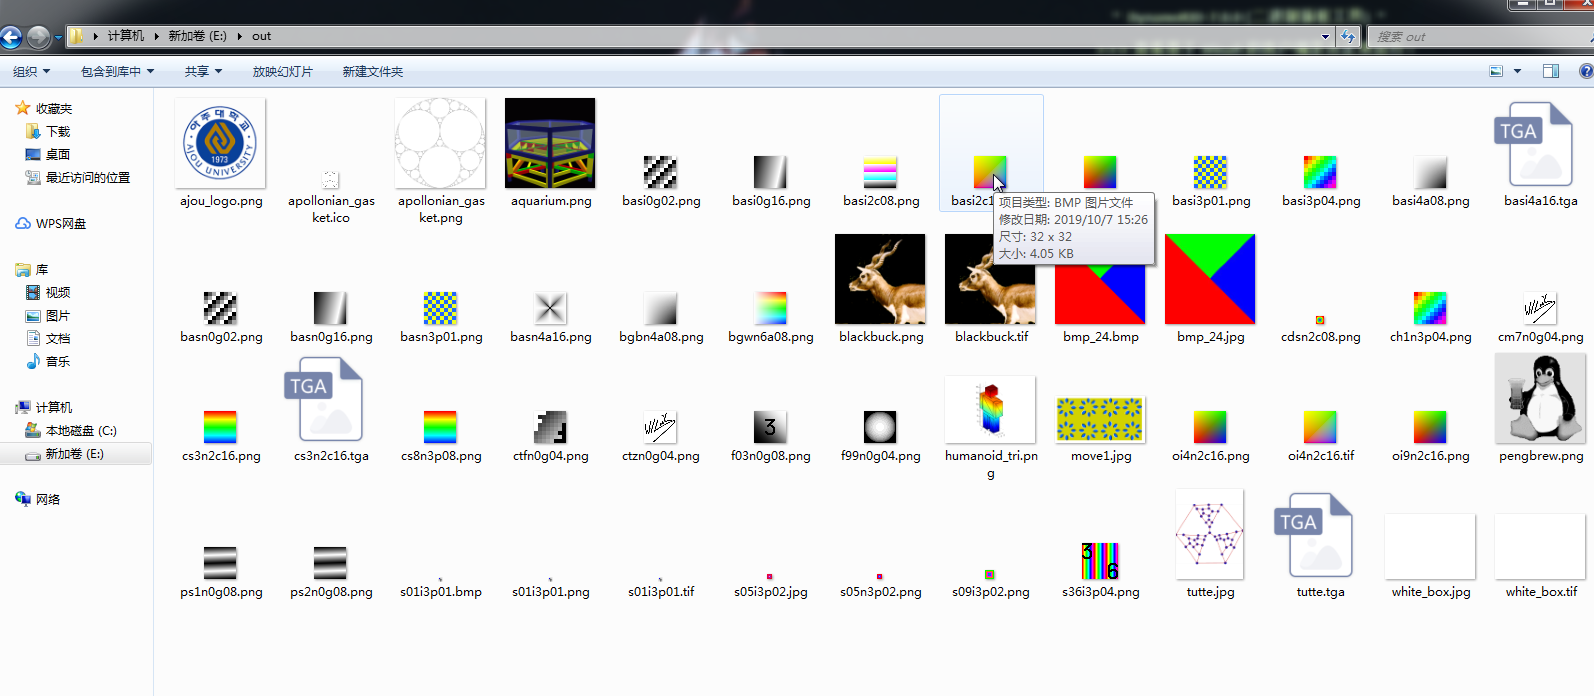Click the back navigation arrow
The image size is (1594, 696).
(11, 37)
